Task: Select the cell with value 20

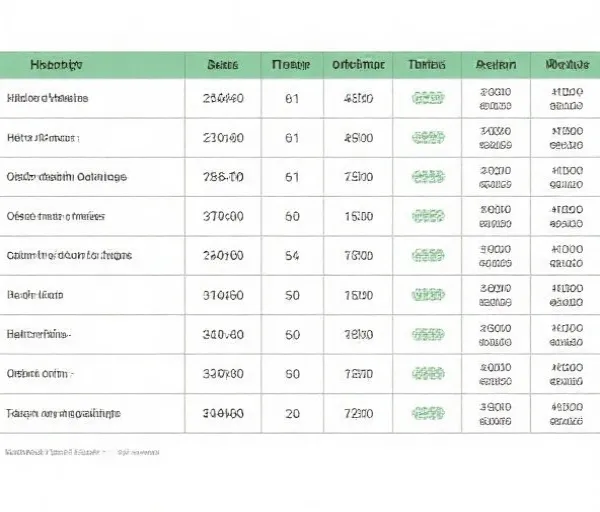Action: point(292,413)
